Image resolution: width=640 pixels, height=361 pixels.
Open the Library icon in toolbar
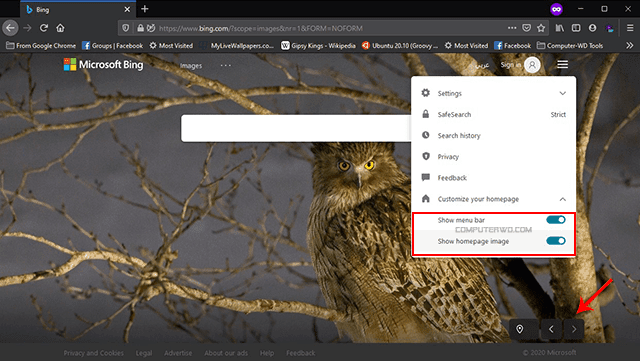[x=560, y=28]
